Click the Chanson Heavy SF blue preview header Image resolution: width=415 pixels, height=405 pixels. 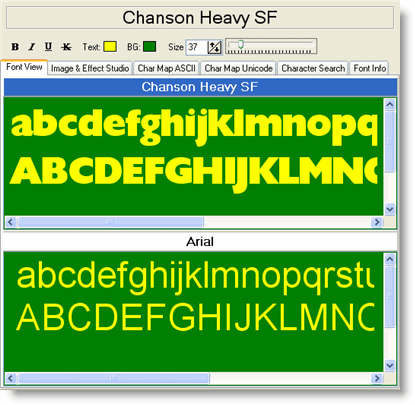(x=200, y=87)
